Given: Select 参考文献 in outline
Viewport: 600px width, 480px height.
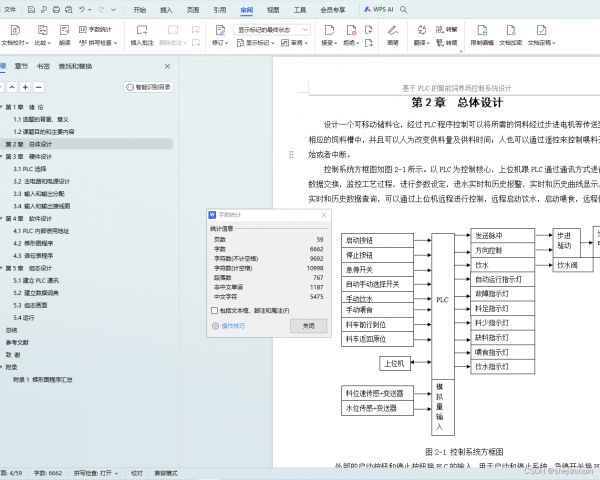Looking at the screenshot, I should [x=17, y=342].
